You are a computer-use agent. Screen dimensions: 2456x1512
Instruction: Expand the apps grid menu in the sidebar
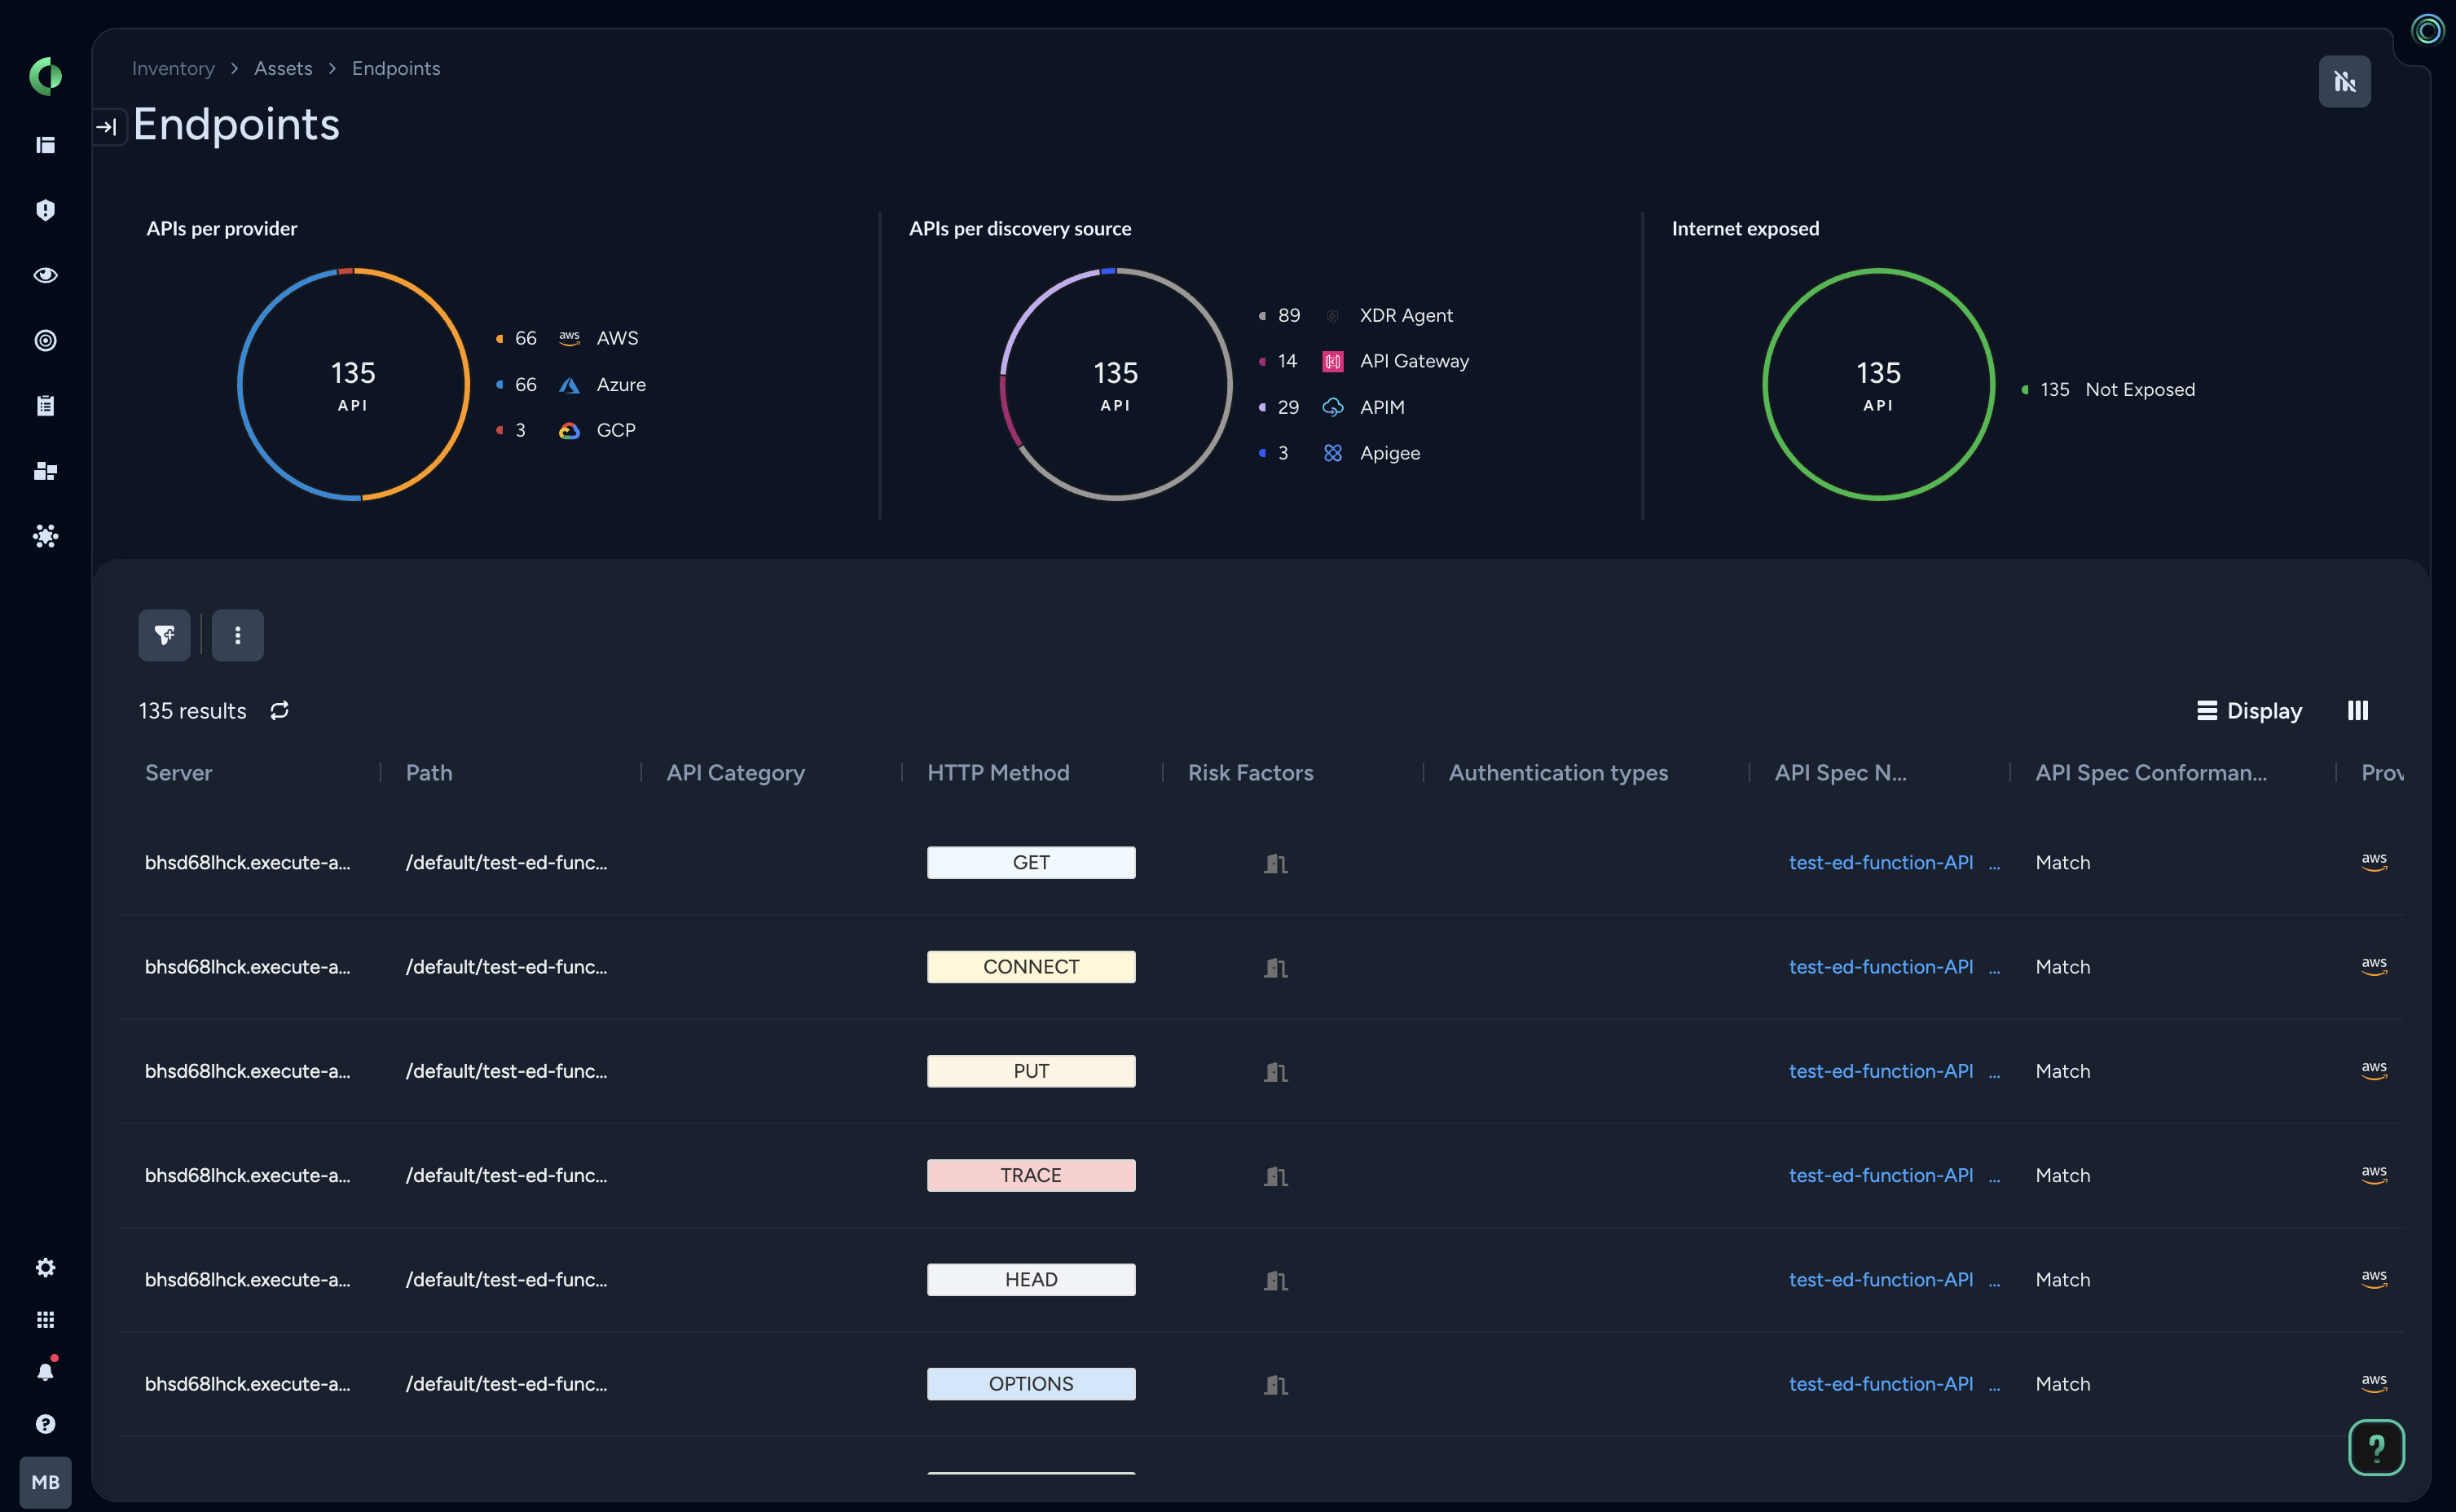point(45,1318)
